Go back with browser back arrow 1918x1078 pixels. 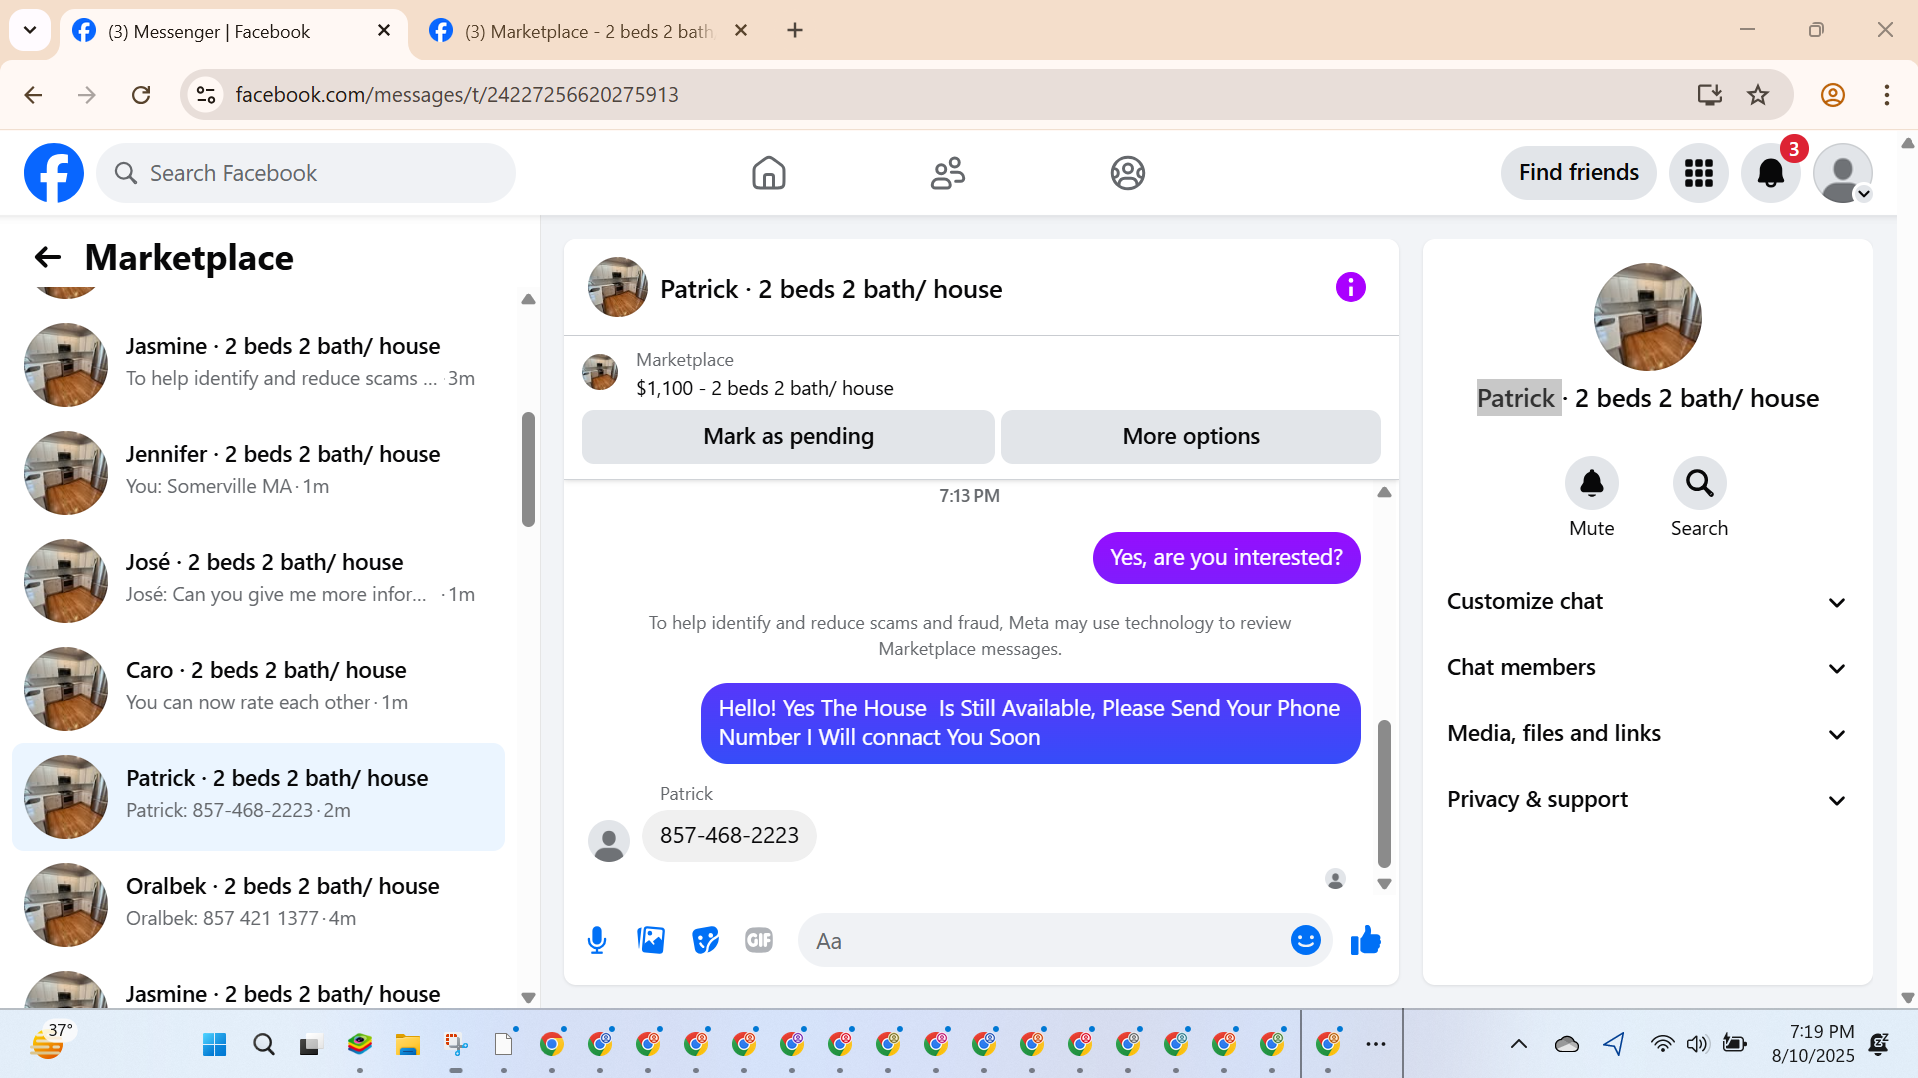click(x=33, y=95)
